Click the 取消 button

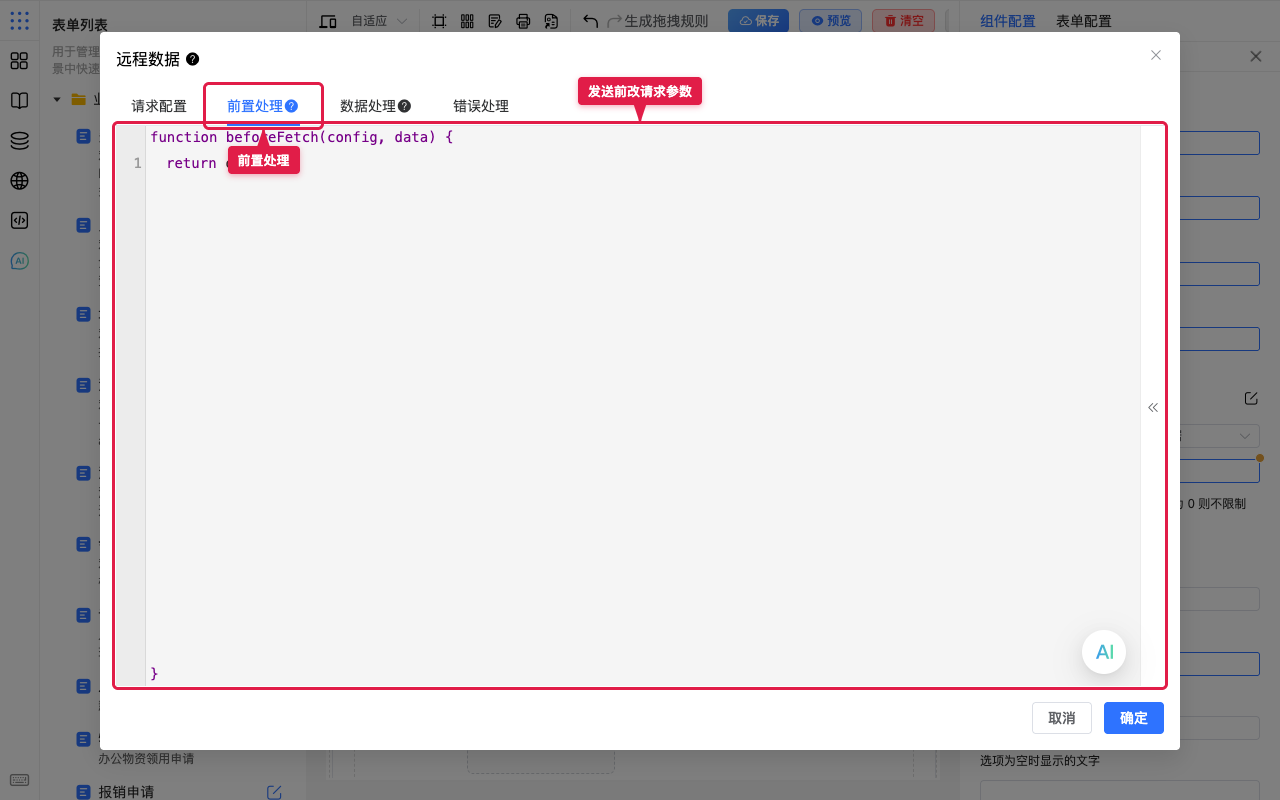1062,718
